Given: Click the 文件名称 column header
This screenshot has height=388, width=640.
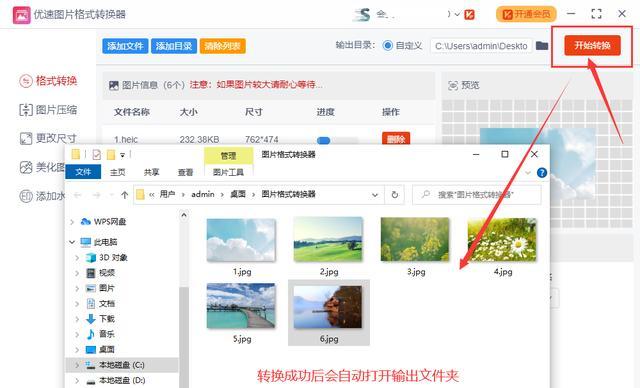Looking at the screenshot, I should 131,112.
